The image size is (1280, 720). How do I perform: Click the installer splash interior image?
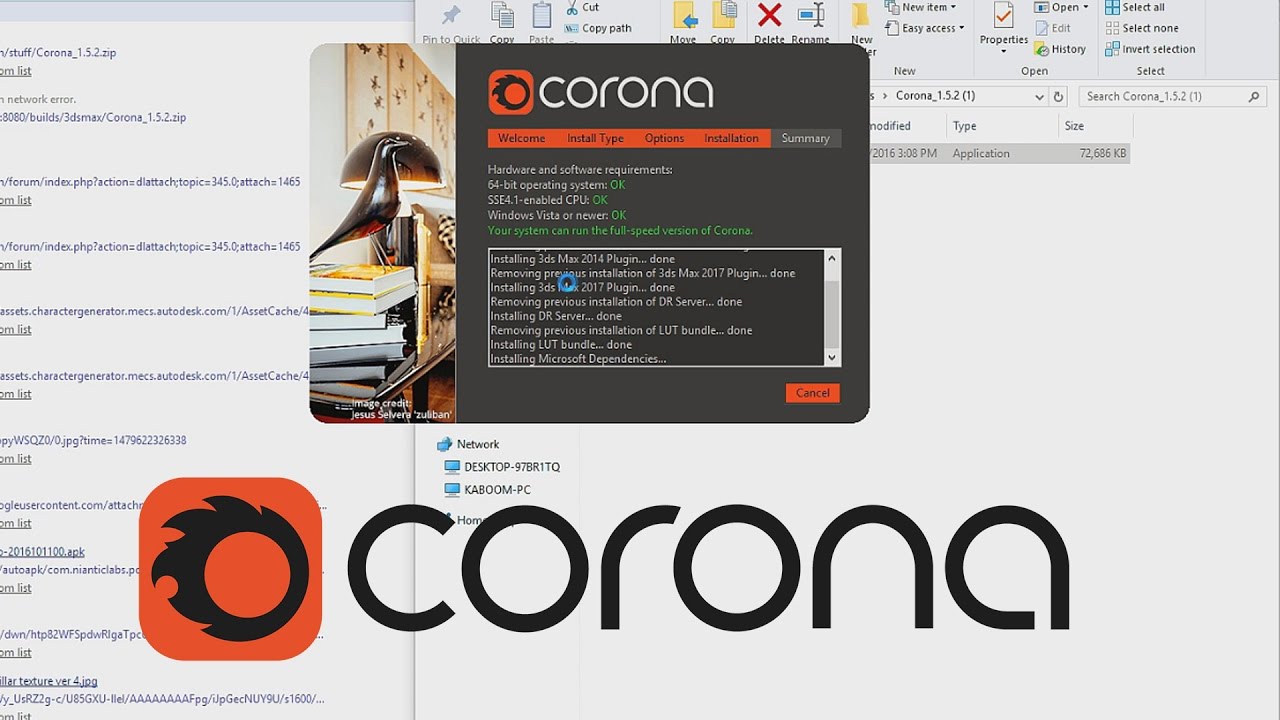click(x=382, y=233)
